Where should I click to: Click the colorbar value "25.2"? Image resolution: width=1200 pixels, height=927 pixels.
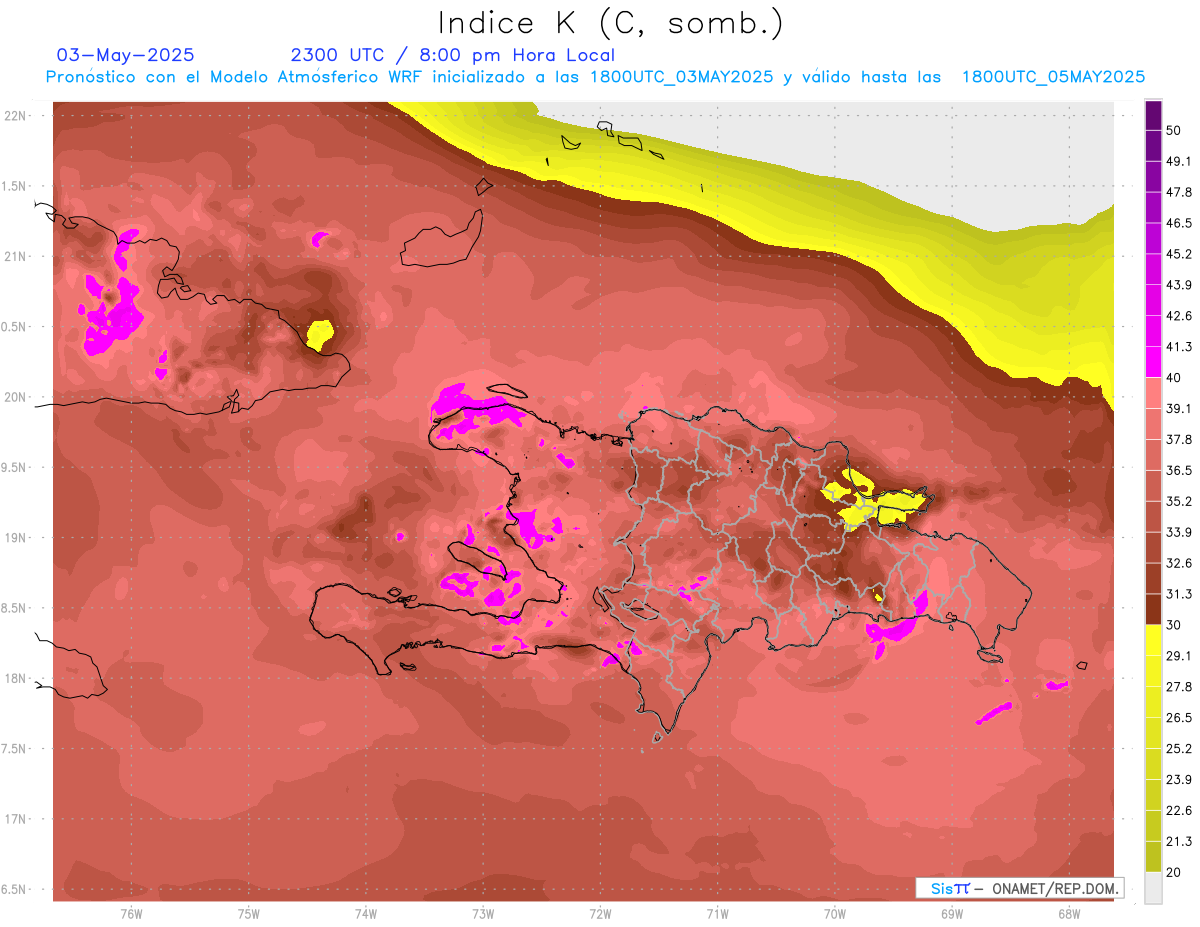(x=1179, y=749)
